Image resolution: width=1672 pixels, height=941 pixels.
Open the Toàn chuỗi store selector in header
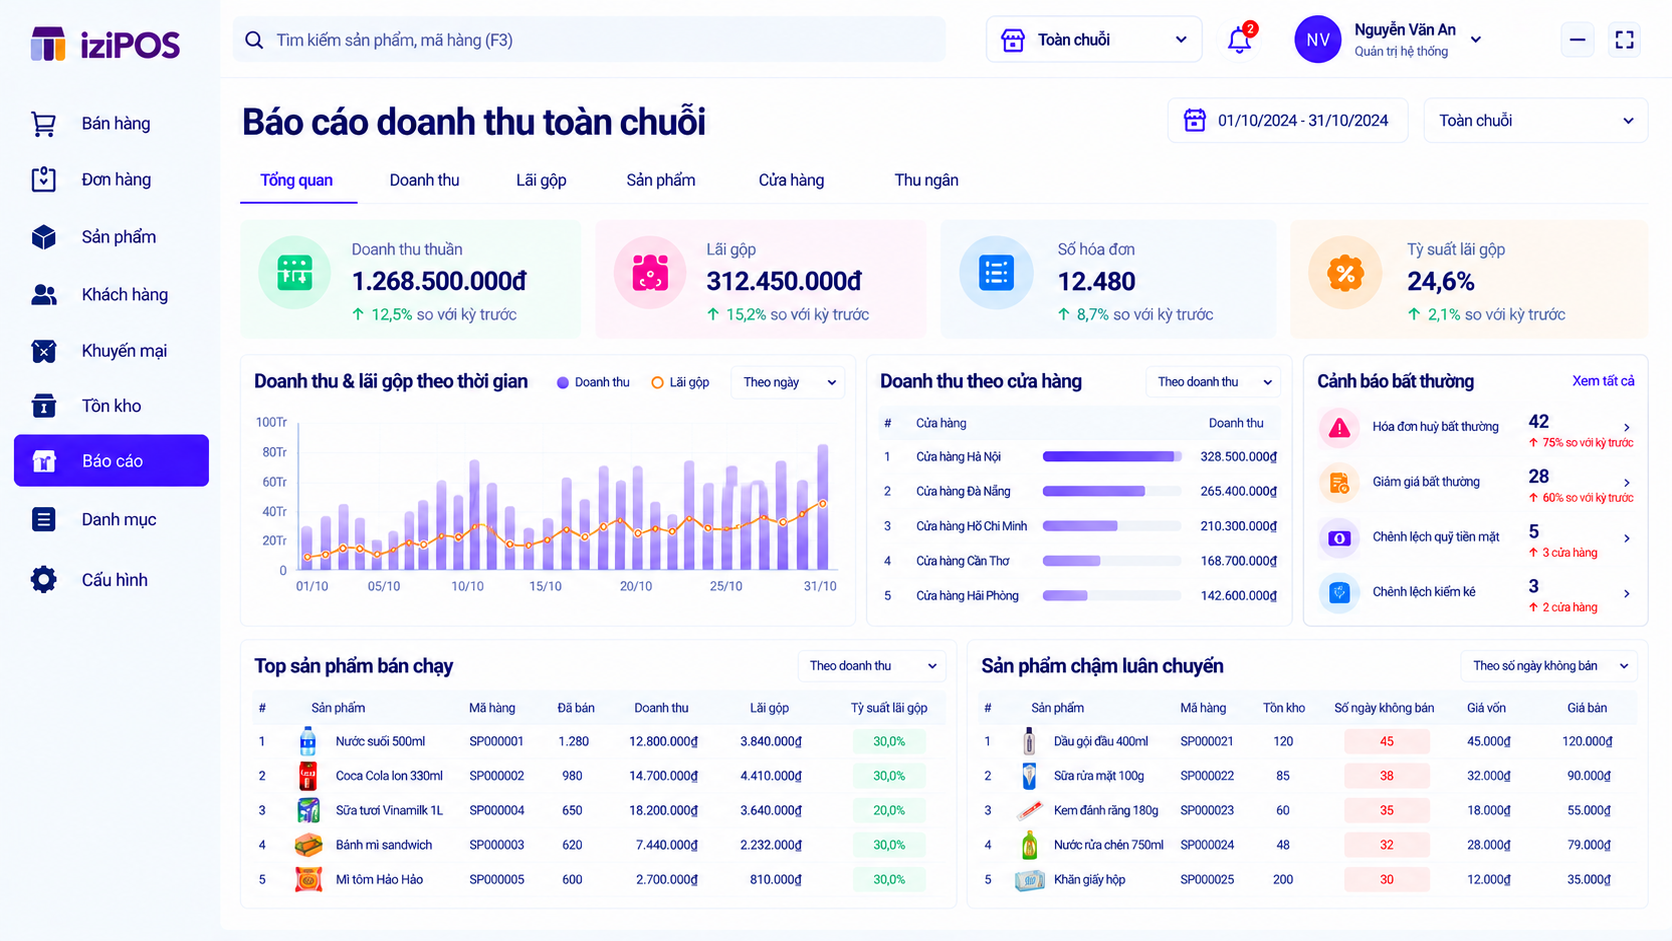coord(1094,40)
